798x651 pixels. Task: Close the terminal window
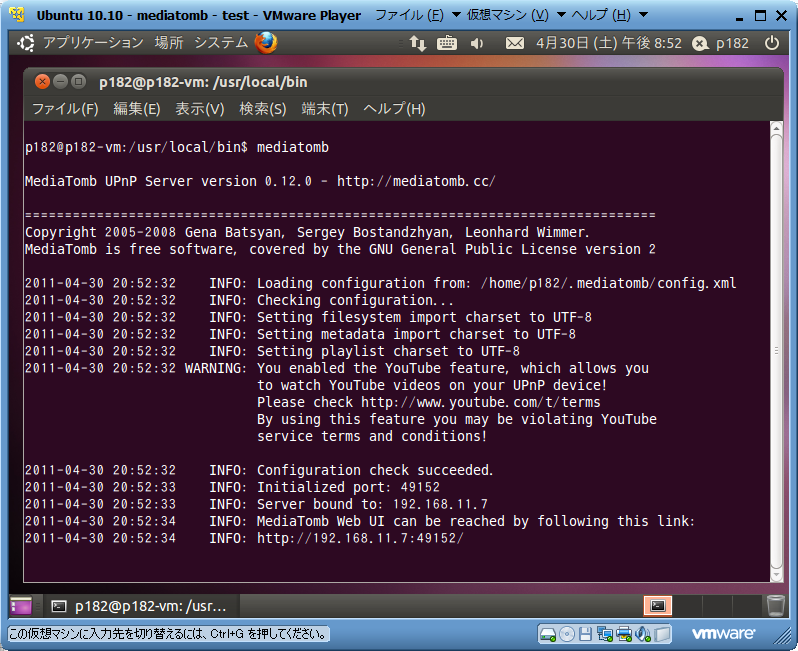coord(42,81)
